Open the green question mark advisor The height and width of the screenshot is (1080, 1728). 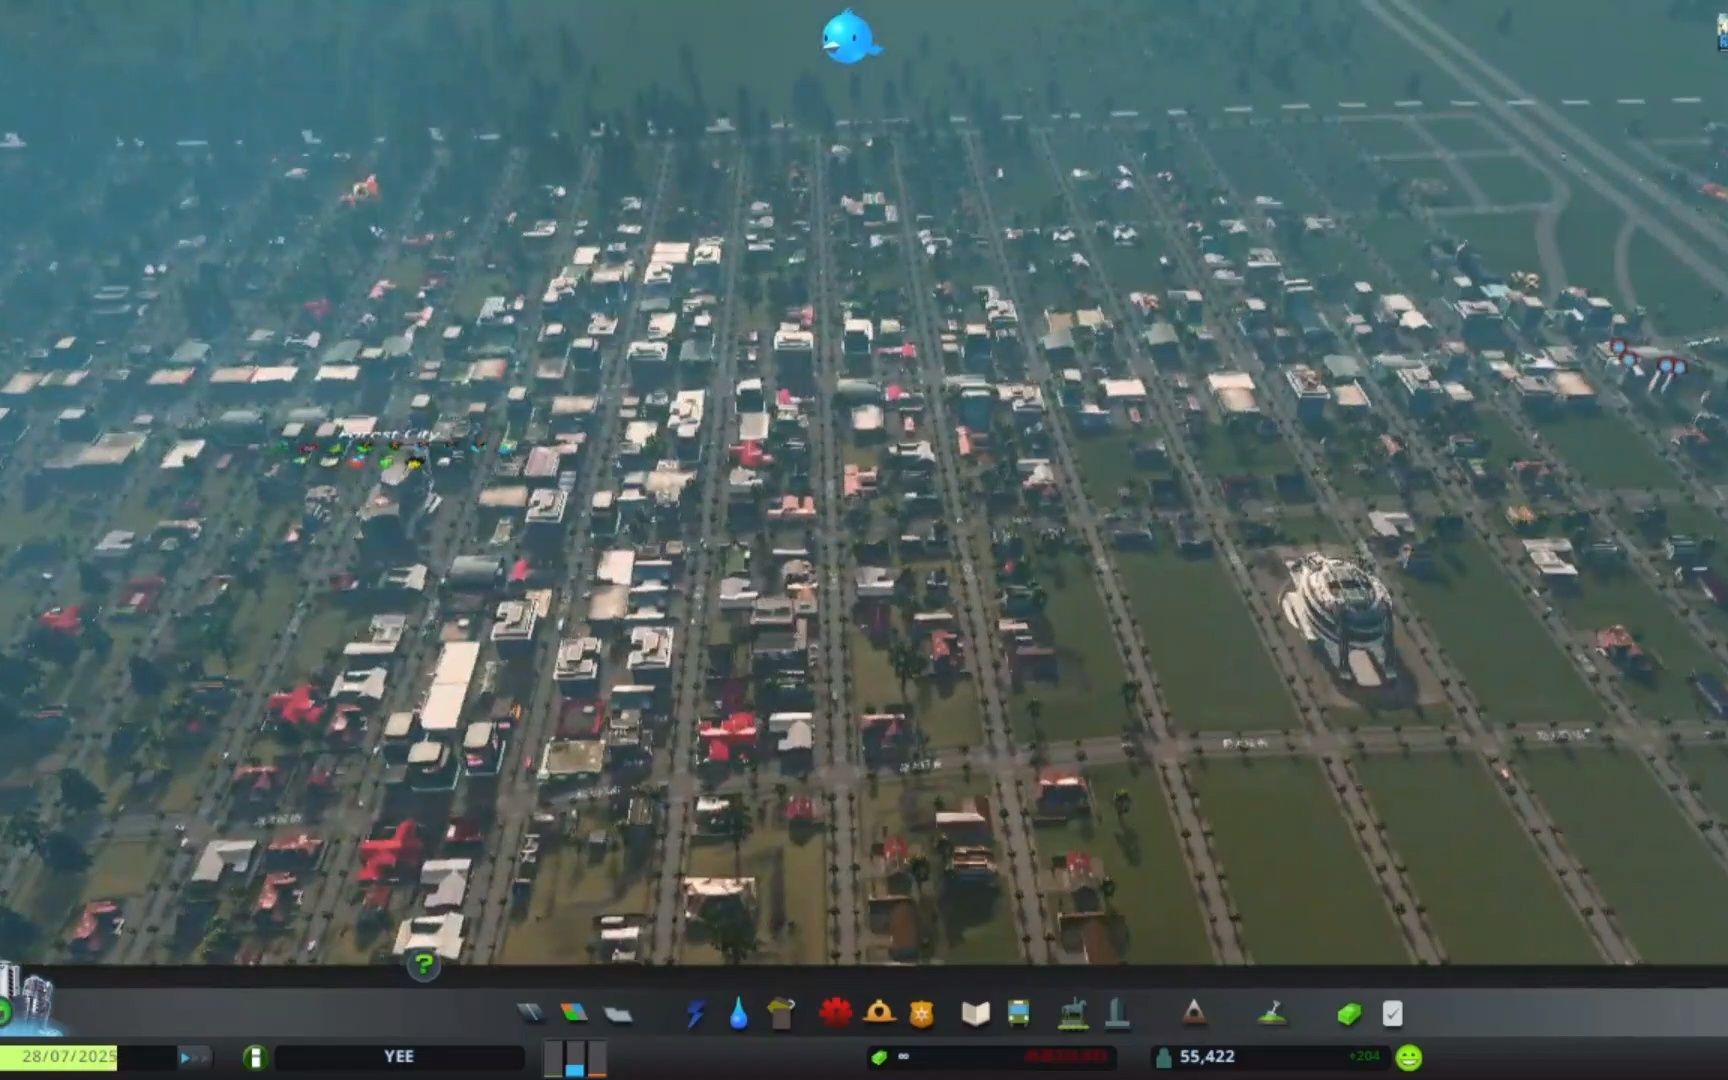click(x=423, y=965)
